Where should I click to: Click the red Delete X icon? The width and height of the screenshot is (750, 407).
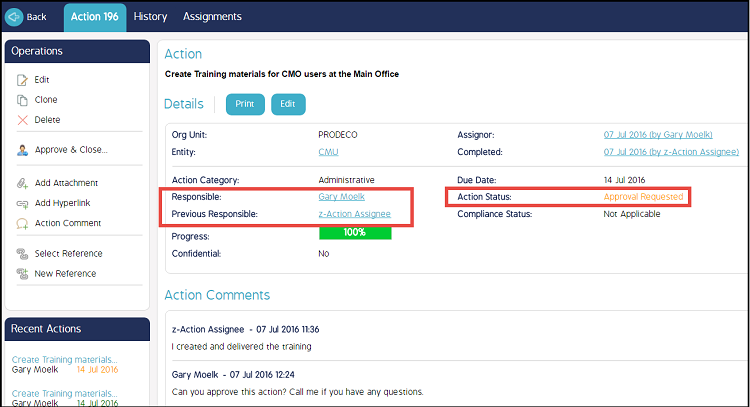click(22, 120)
